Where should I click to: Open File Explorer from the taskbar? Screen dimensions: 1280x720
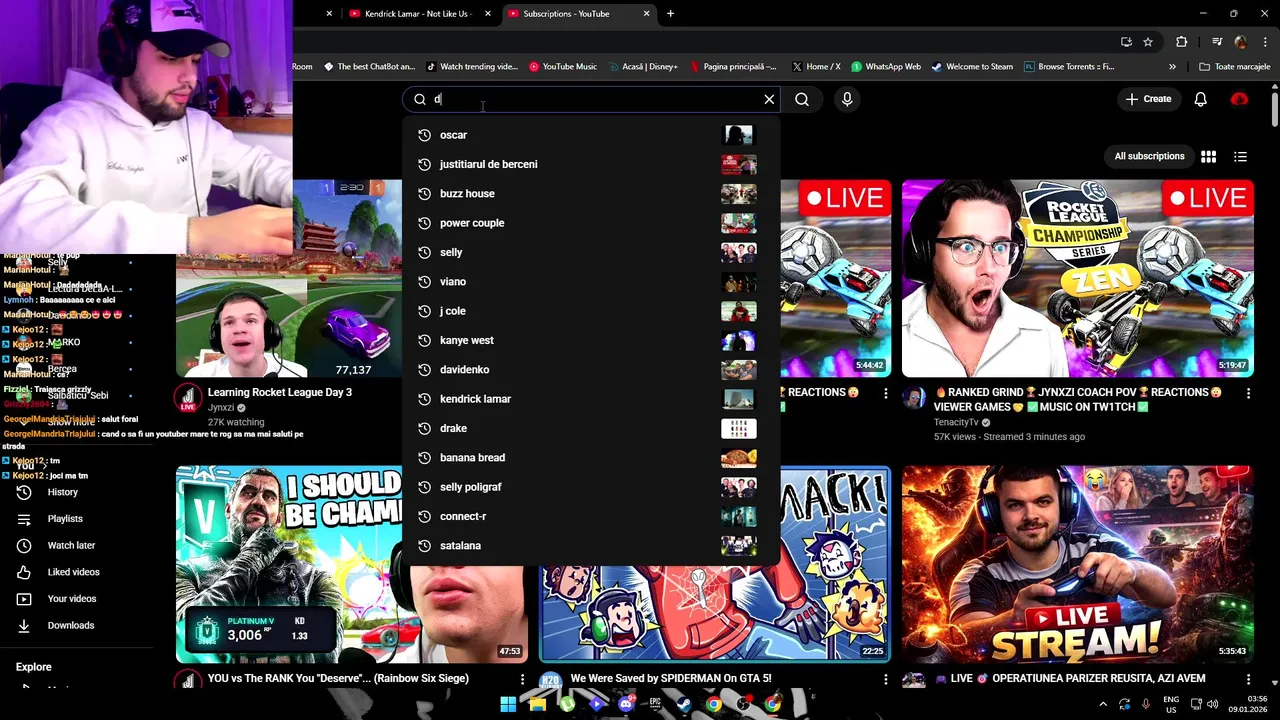click(x=538, y=704)
